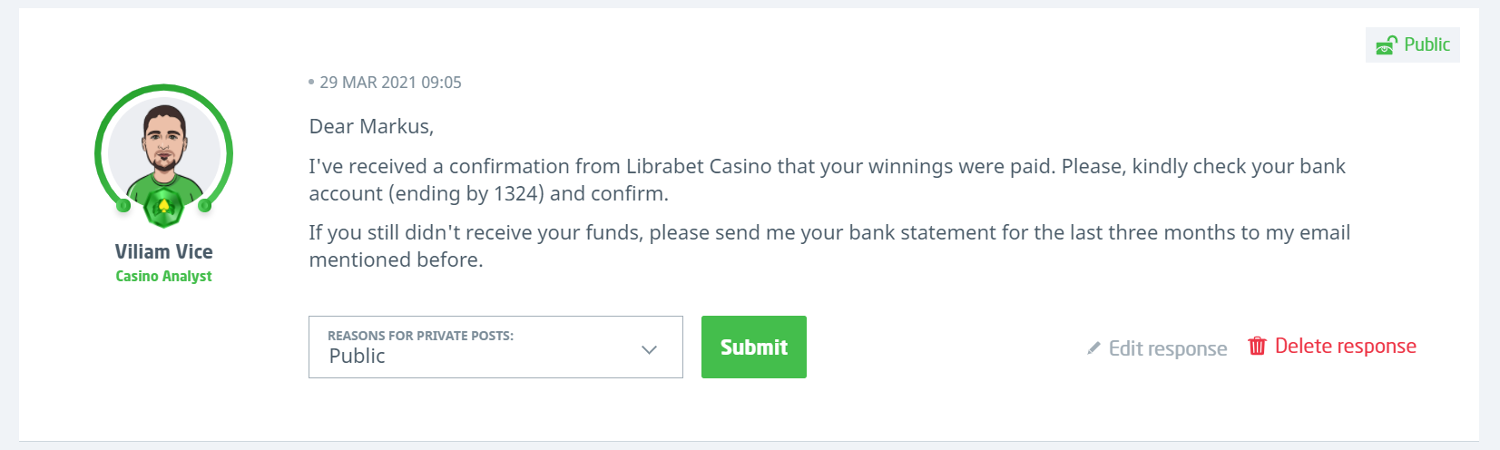The width and height of the screenshot is (1500, 450).
Task: Click the pencil icon beside Edit response
Action: (x=1094, y=348)
